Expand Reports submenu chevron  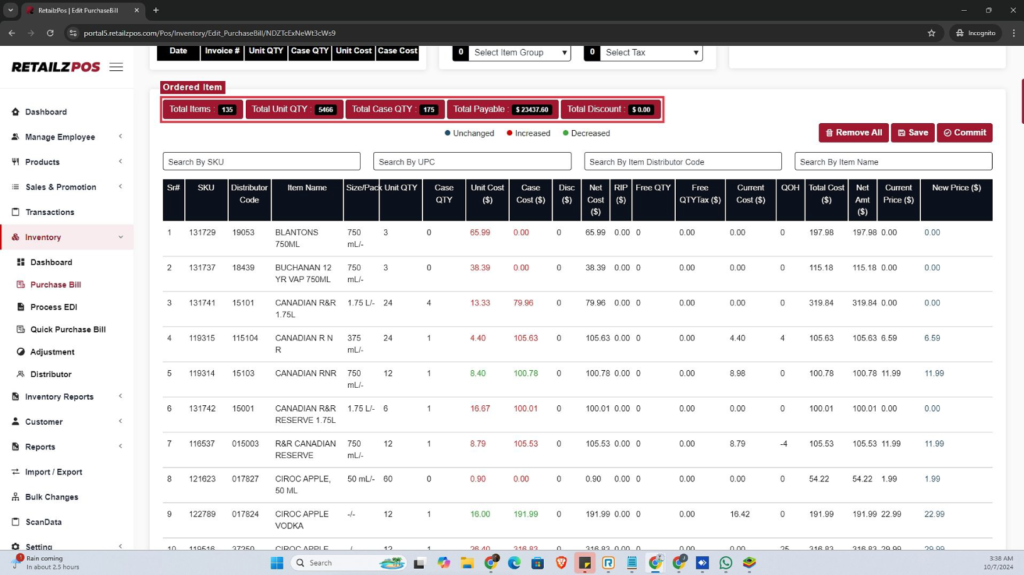[121, 447]
